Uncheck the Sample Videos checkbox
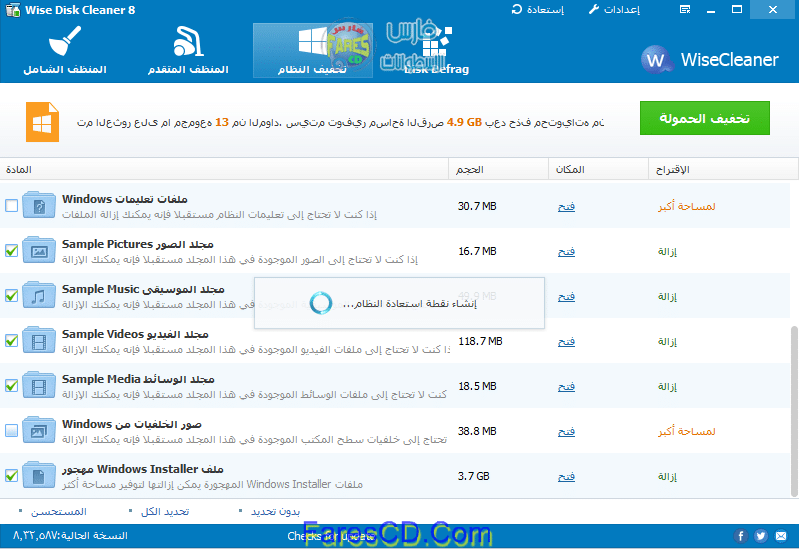 point(11,341)
